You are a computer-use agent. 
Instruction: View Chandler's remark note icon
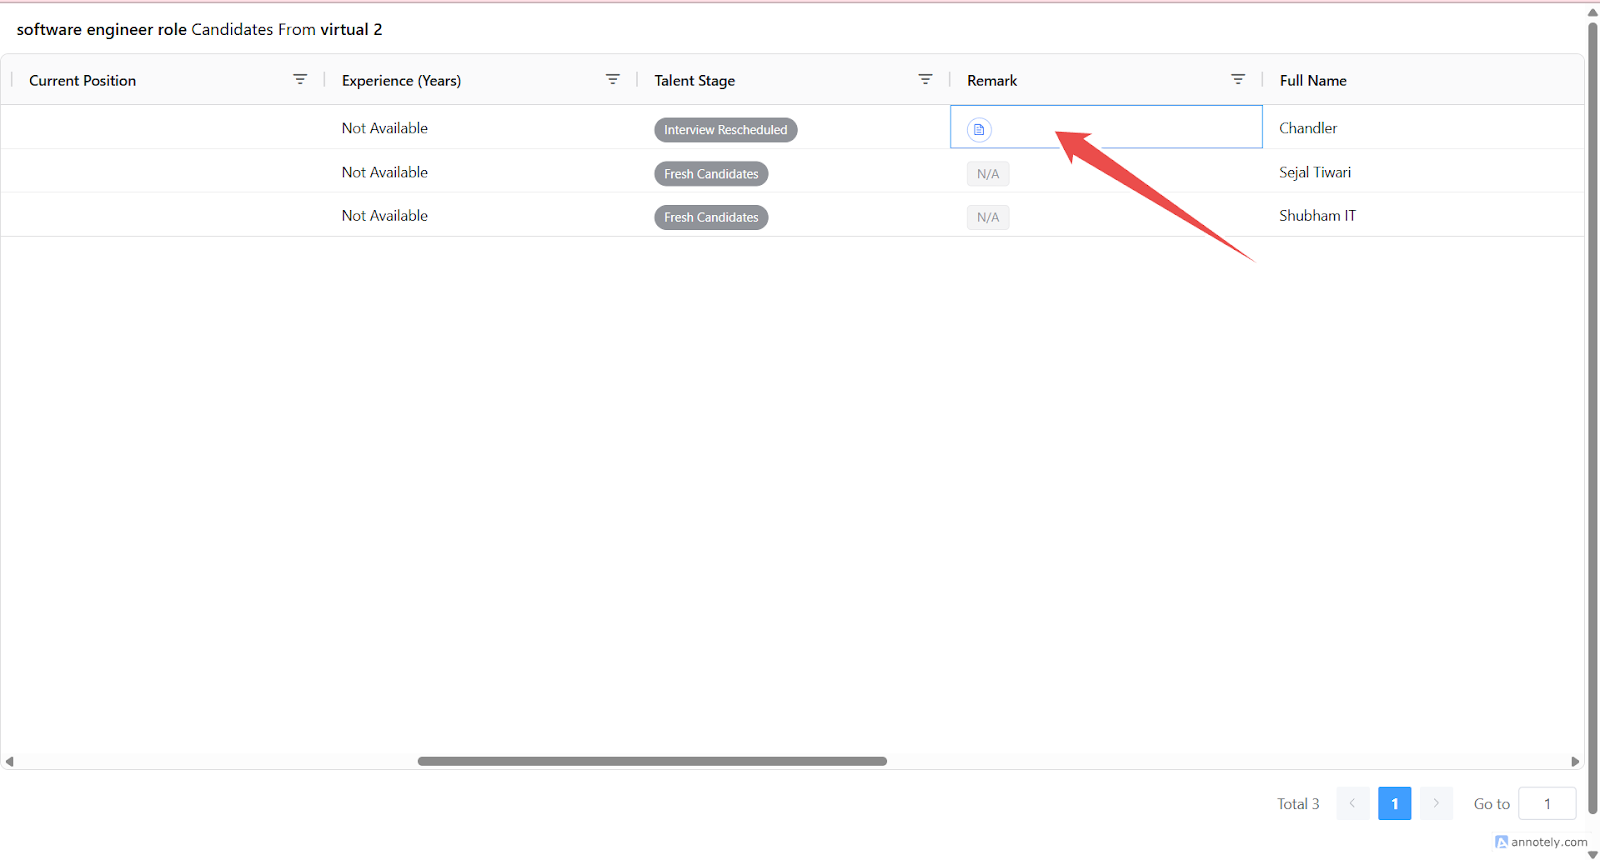tap(979, 129)
